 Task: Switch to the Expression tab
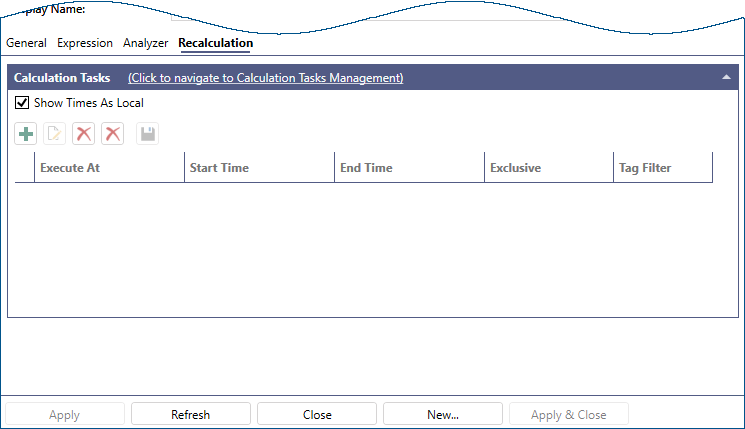[85, 43]
